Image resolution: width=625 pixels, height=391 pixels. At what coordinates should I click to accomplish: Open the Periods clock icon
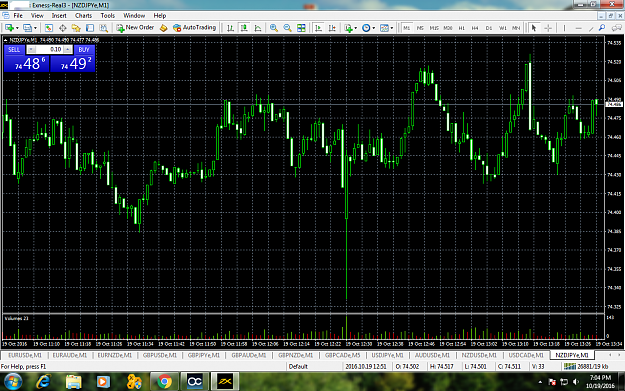[x=366, y=28]
